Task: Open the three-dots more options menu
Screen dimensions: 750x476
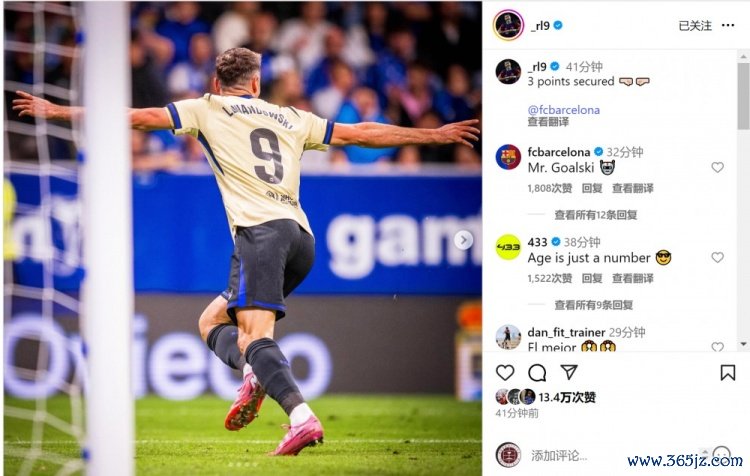Action: coord(728,25)
